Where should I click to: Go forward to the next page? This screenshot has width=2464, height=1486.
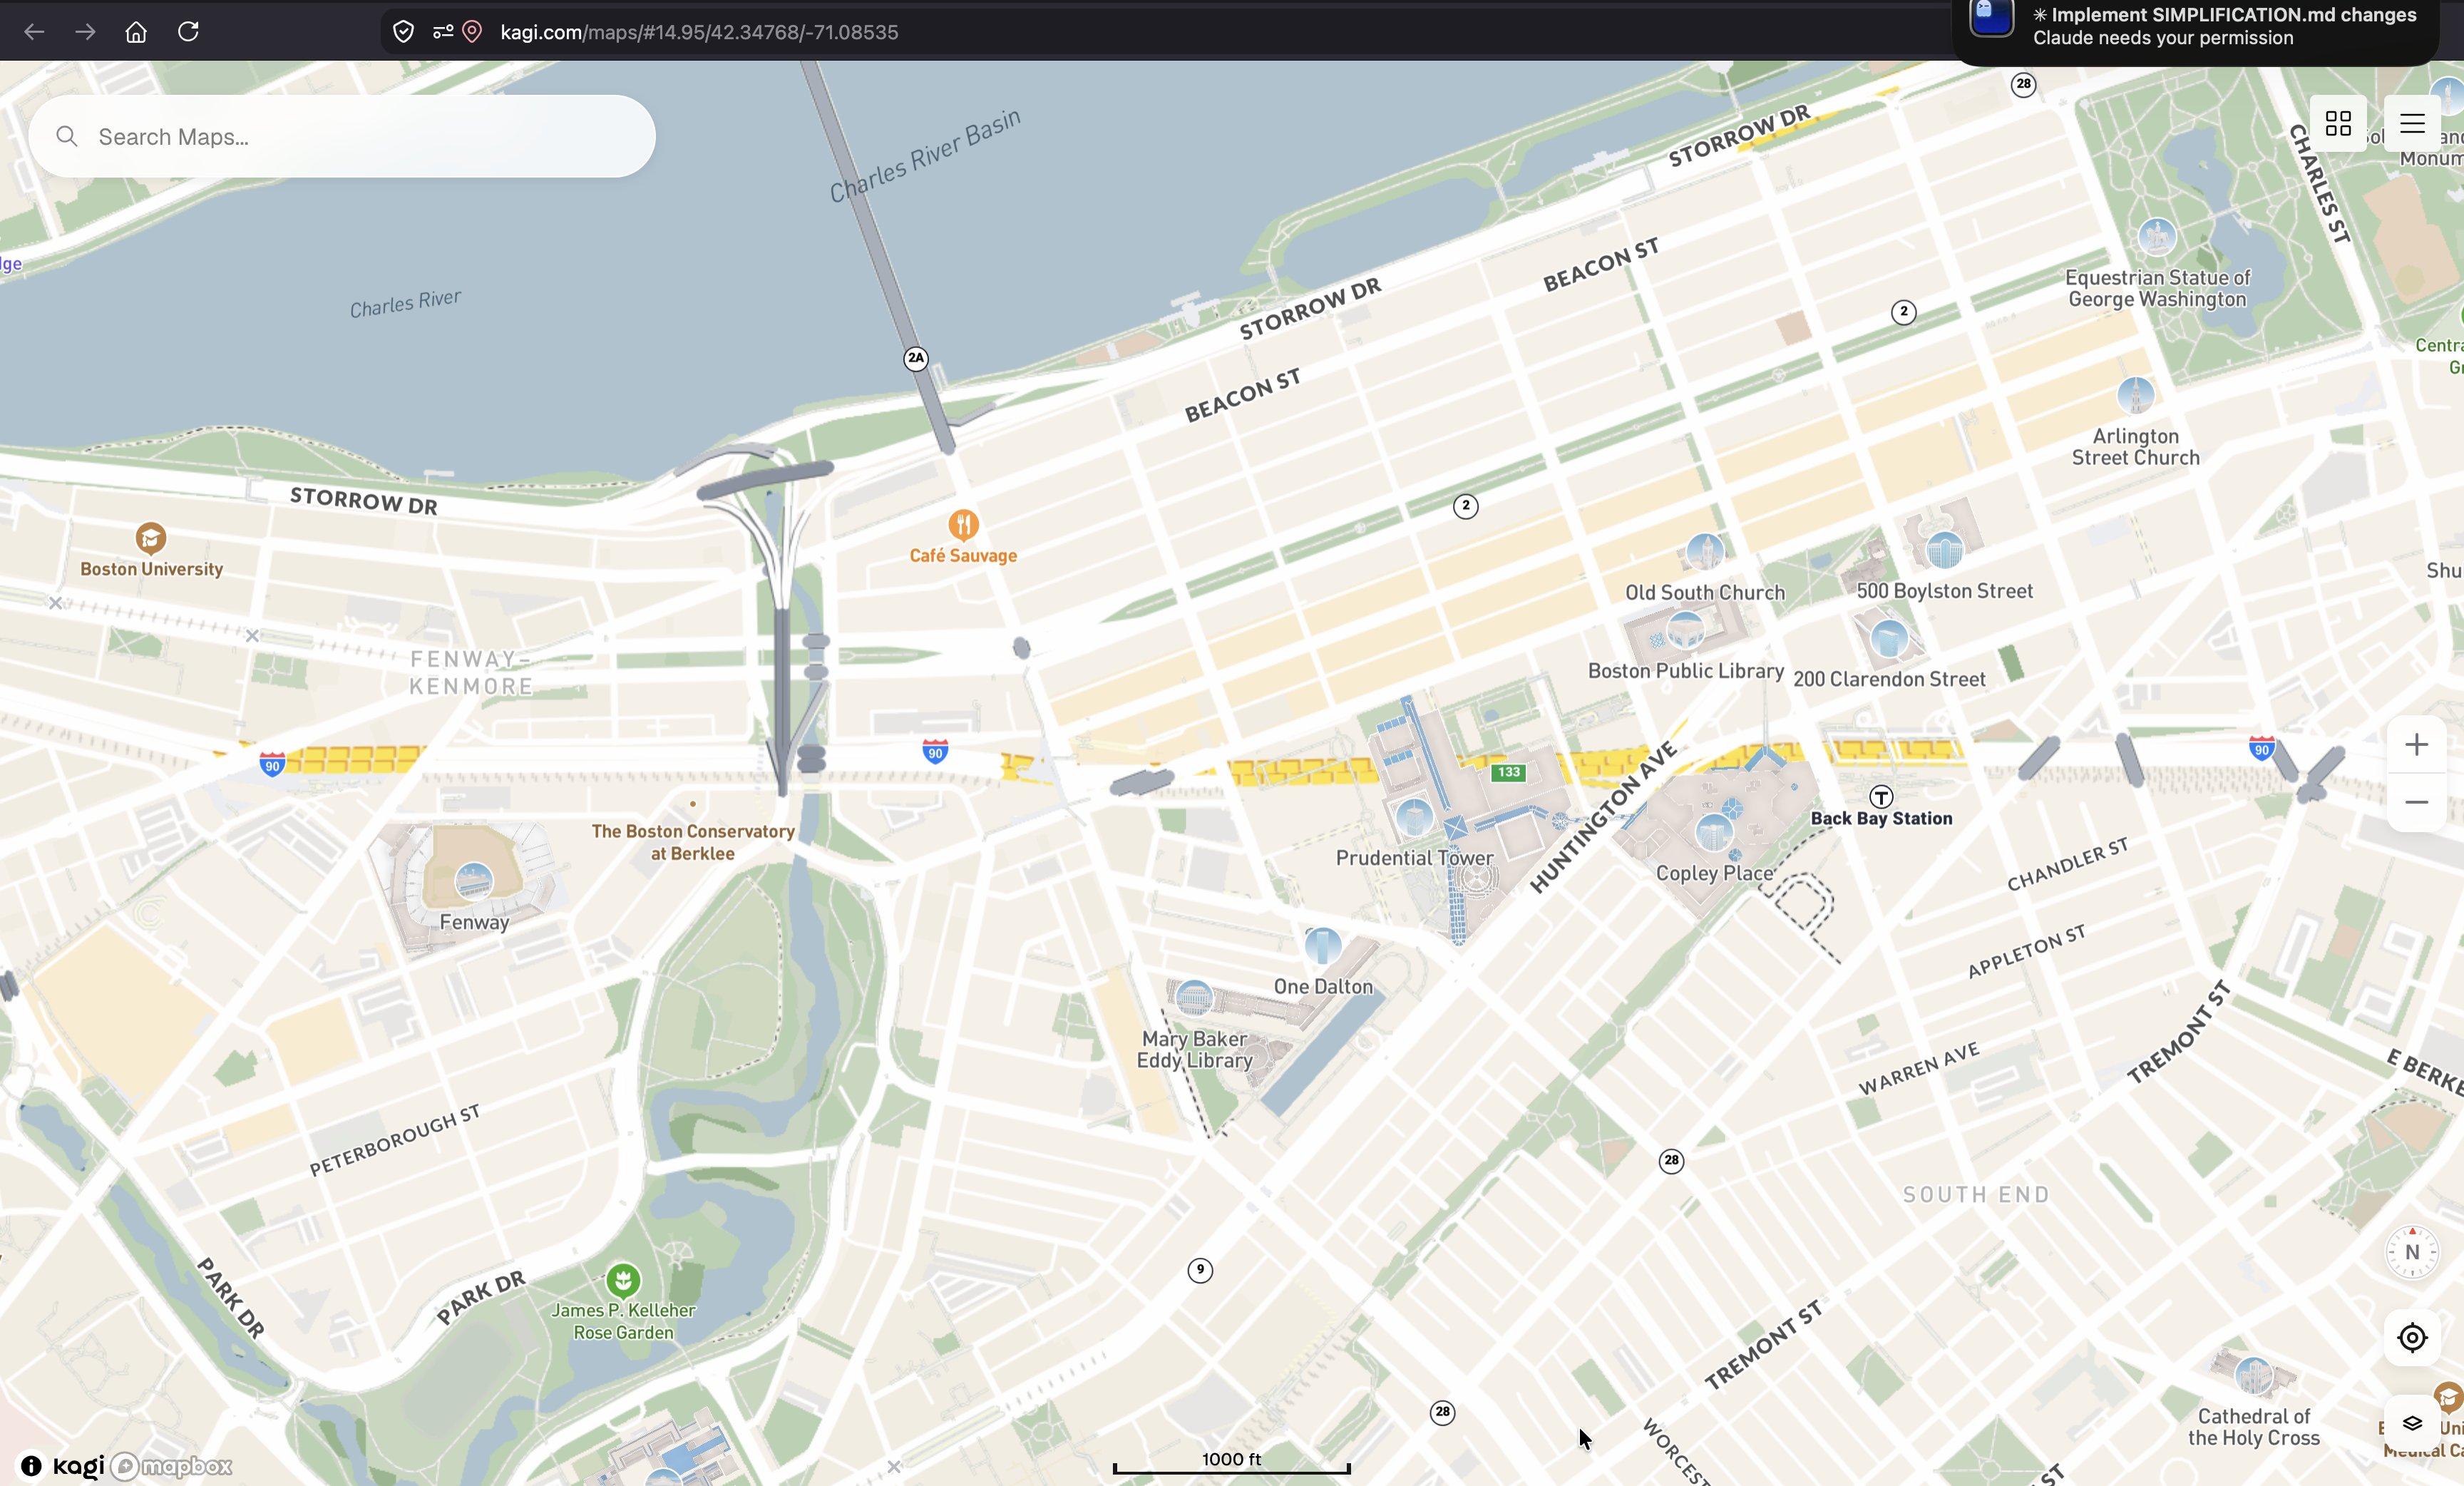85,32
